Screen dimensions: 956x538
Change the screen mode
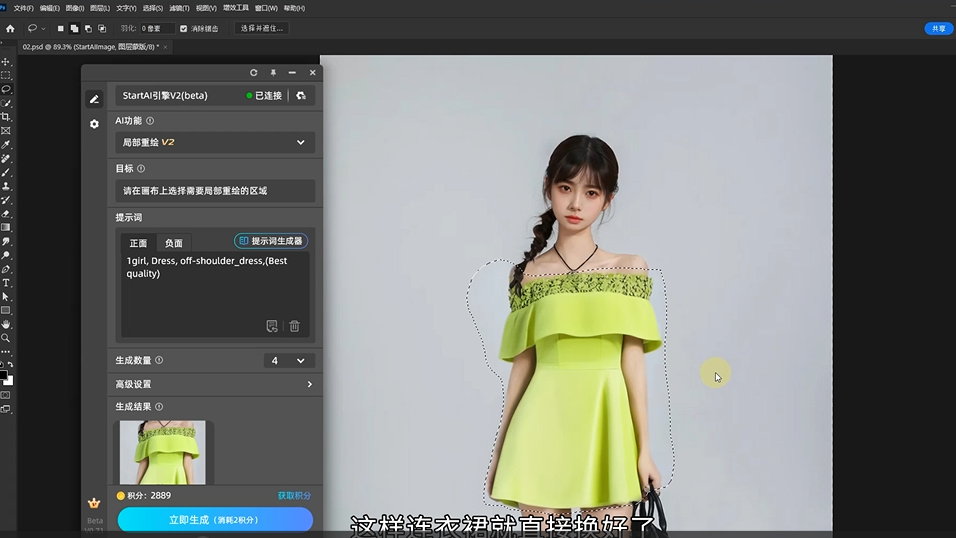click(x=5, y=409)
